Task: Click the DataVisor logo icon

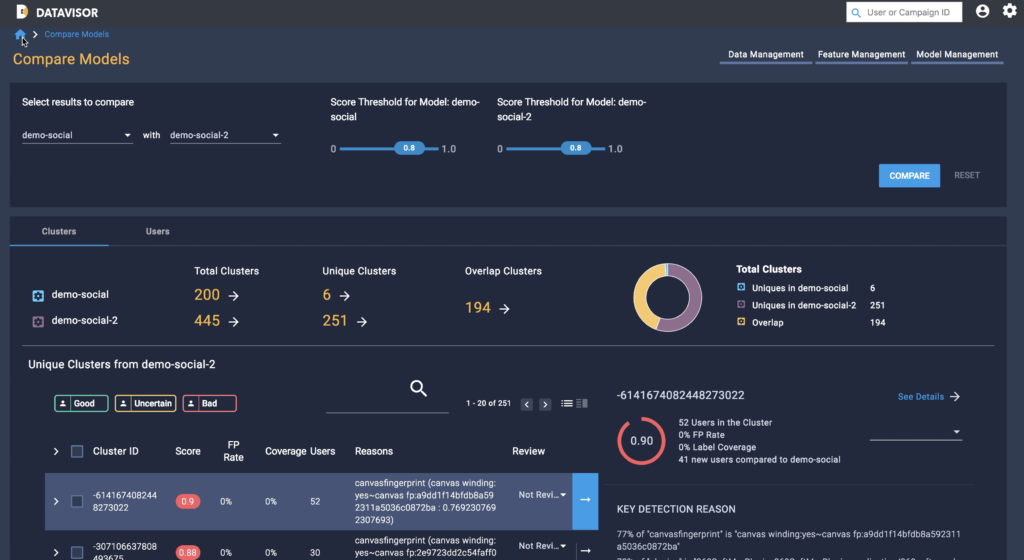Action: [x=22, y=12]
